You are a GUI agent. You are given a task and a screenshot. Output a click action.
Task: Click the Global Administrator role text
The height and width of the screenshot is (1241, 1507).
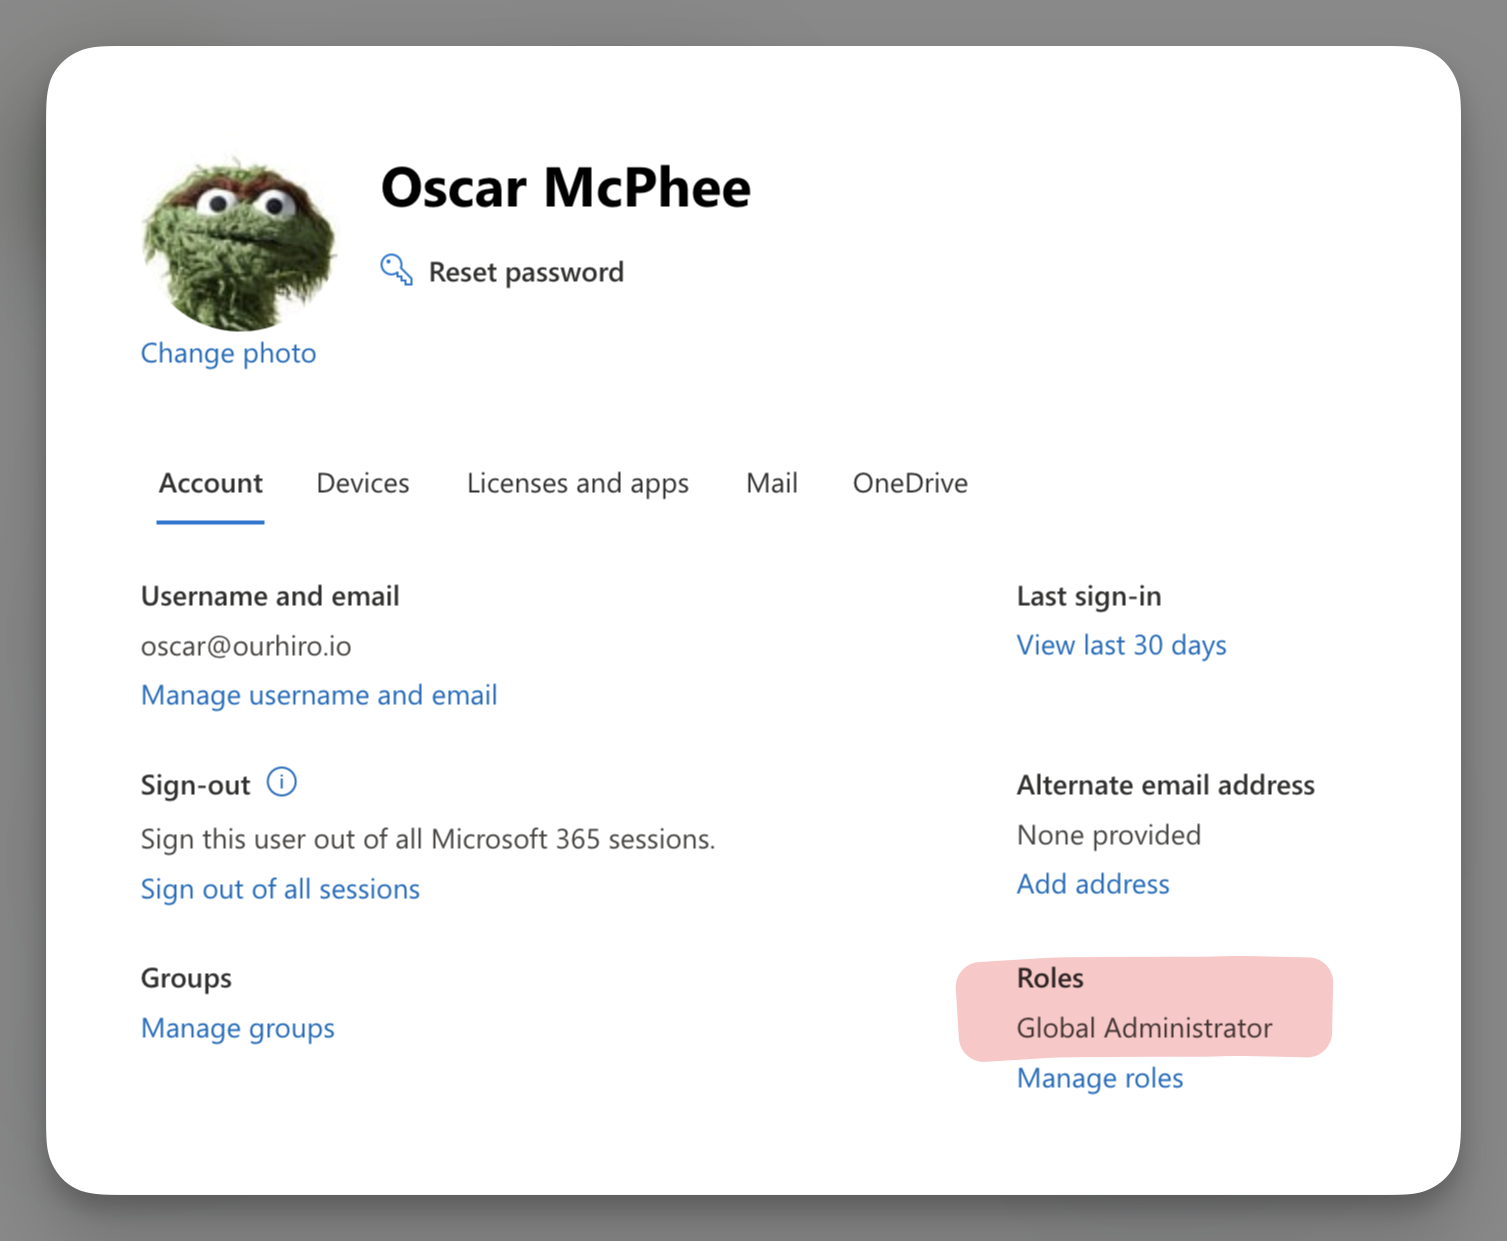click(x=1144, y=1028)
